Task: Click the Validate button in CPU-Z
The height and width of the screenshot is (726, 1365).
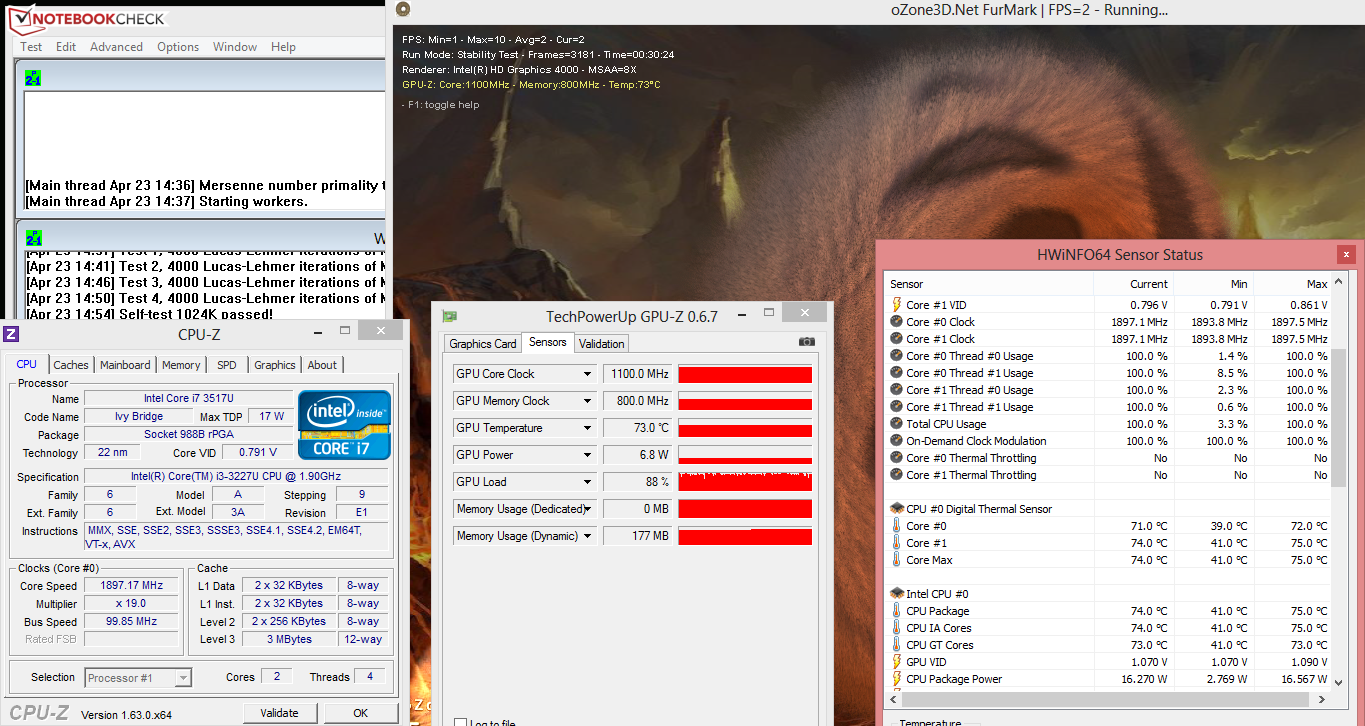Action: [x=279, y=713]
